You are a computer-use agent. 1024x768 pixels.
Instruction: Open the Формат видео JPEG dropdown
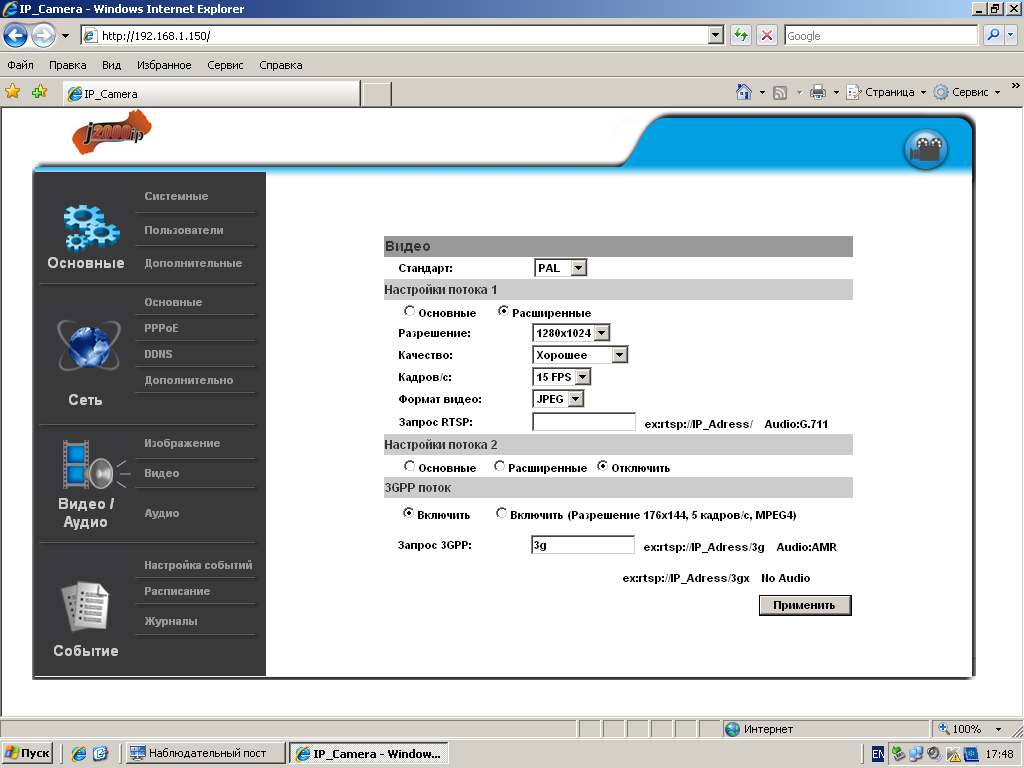(576, 399)
